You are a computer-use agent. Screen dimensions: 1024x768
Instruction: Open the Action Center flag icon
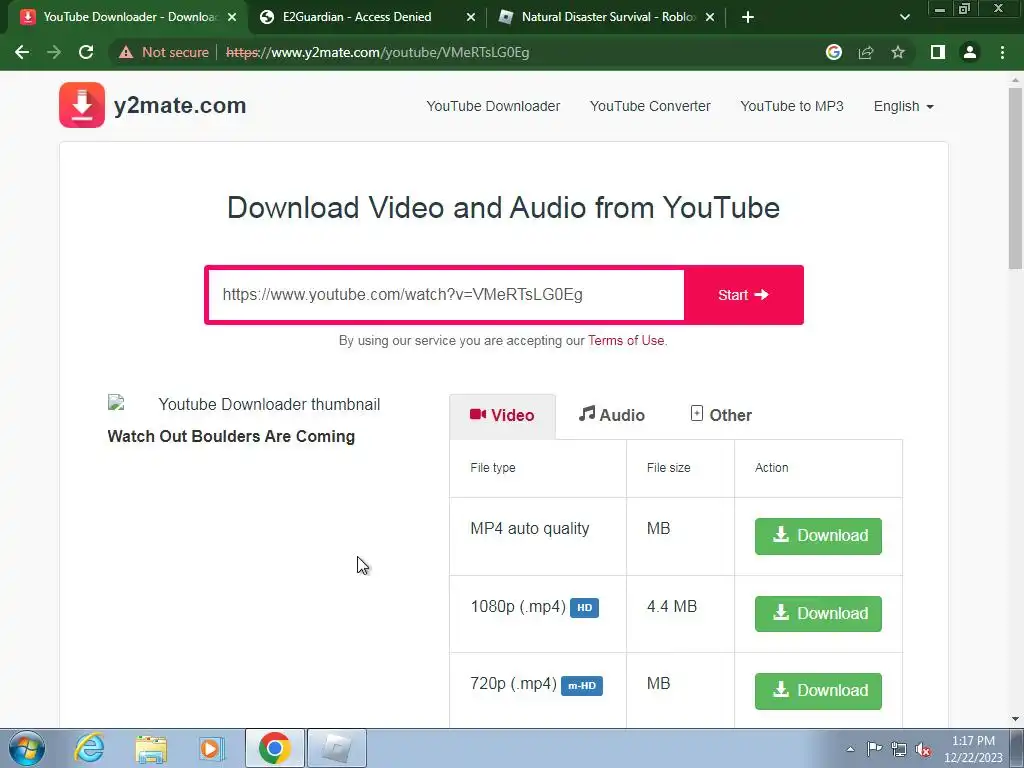tap(874, 749)
